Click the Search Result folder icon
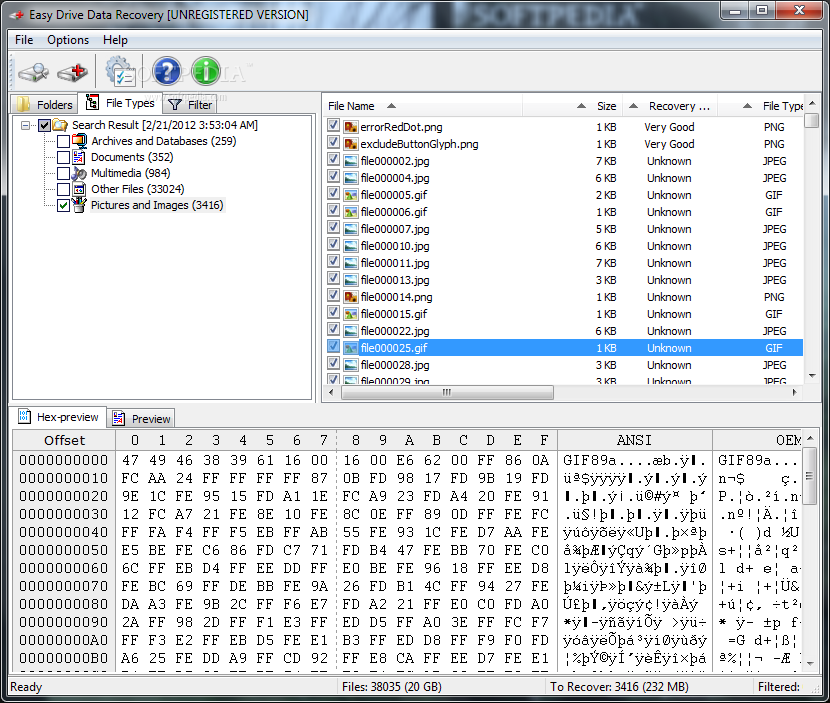 click(60, 125)
